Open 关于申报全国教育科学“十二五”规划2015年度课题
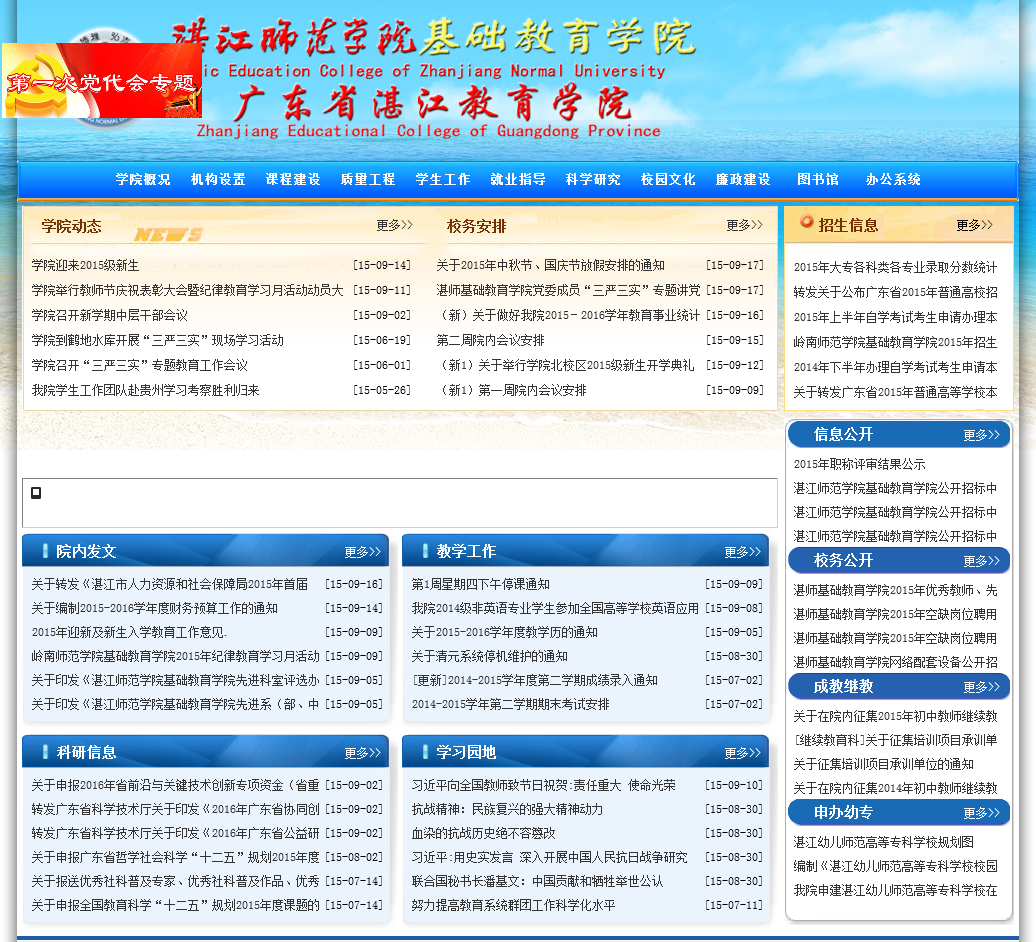Screen dimensions: 1036x942 [x=175, y=906]
